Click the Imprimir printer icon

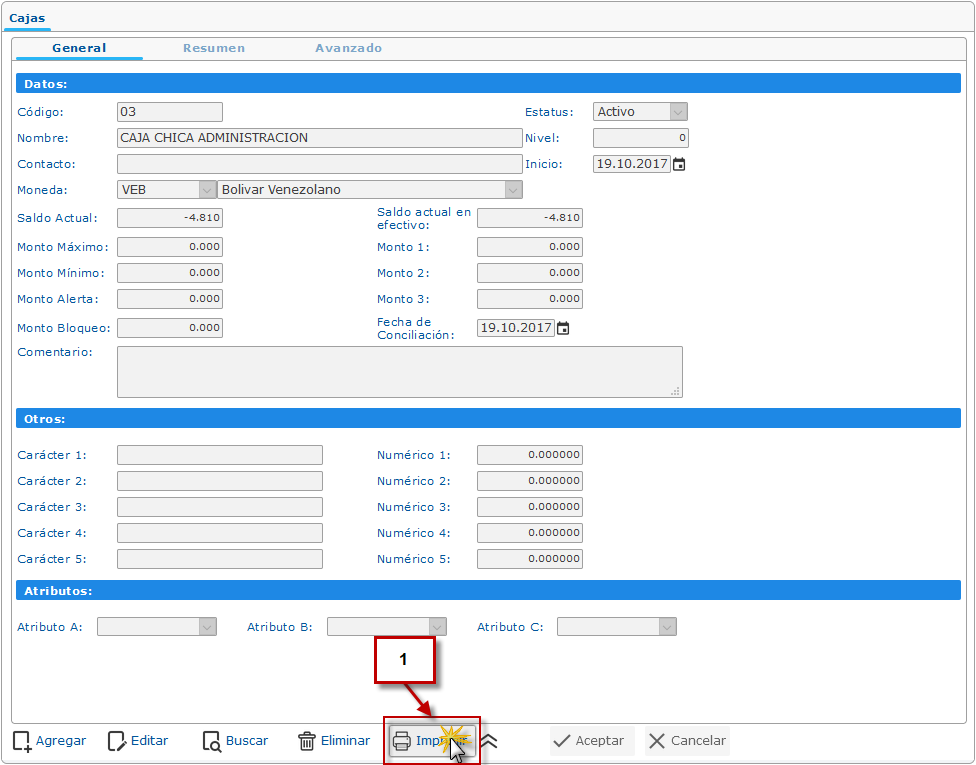click(x=402, y=741)
